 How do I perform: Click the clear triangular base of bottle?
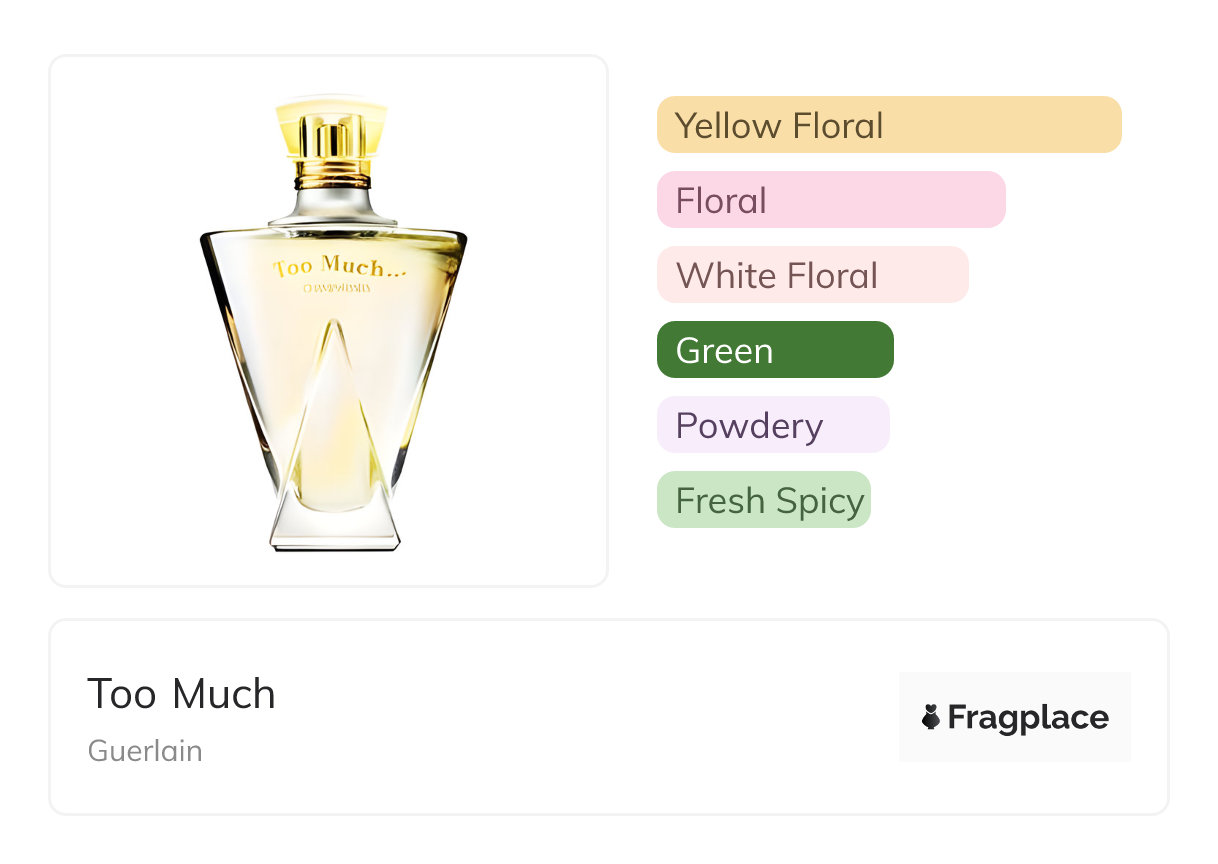point(334,520)
